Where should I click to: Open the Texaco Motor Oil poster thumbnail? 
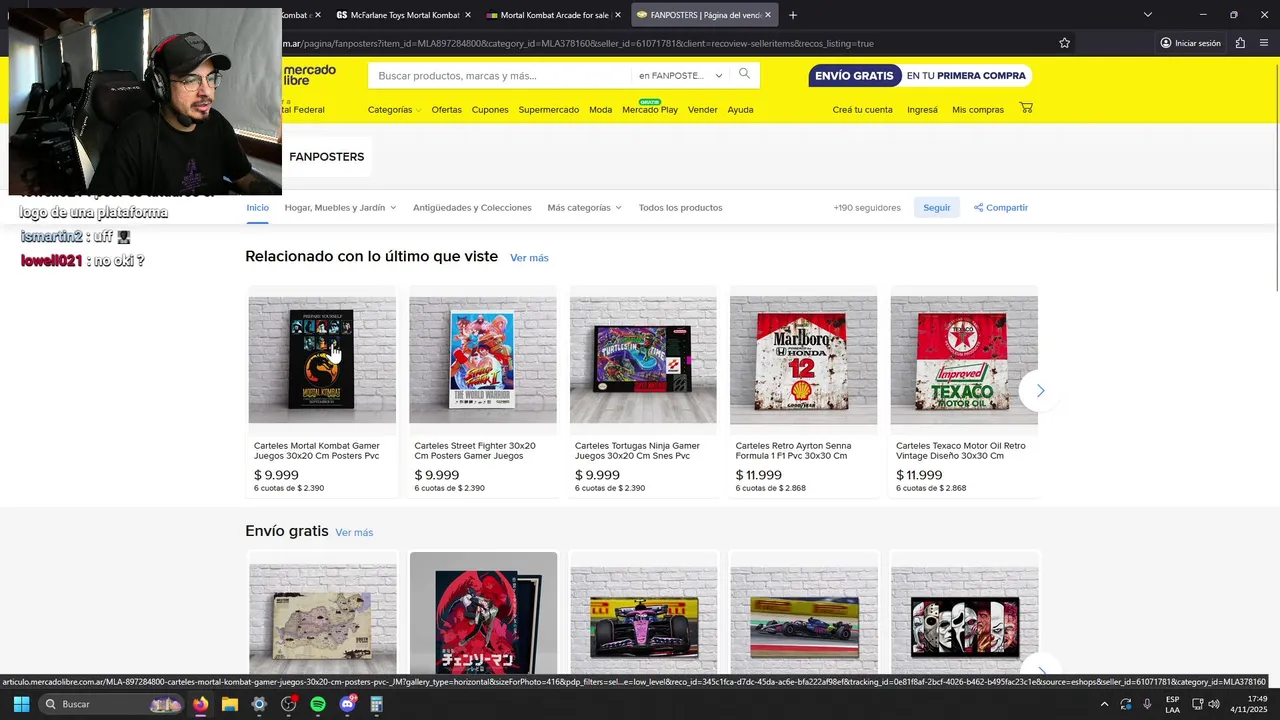pos(964,360)
